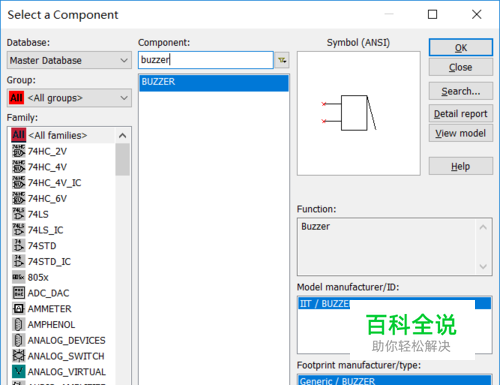
Task: Maximize the Select a Component window
Action: coord(432,14)
